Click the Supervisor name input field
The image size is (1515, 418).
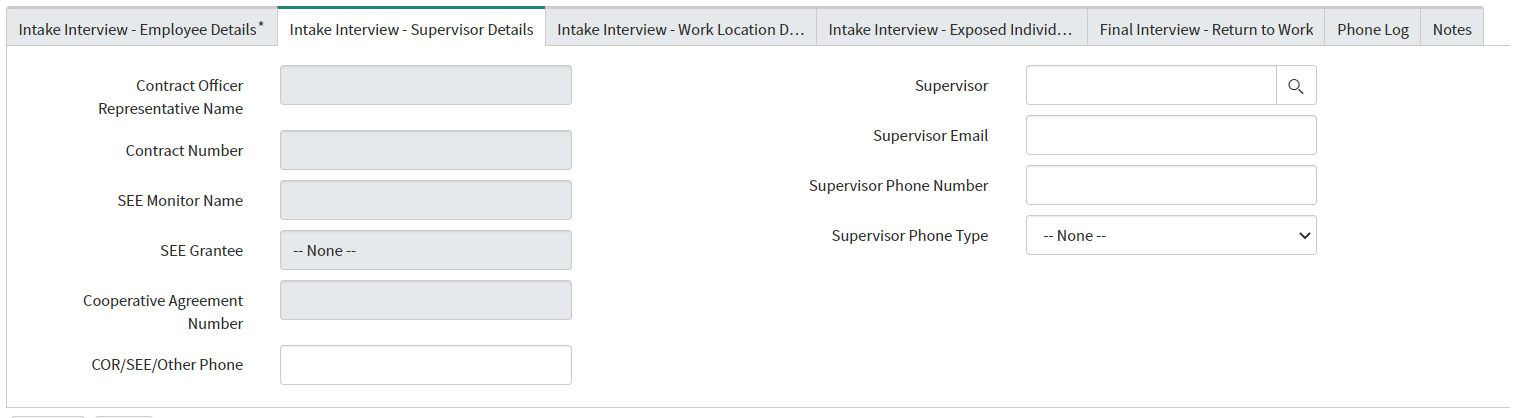pyautogui.click(x=1150, y=86)
